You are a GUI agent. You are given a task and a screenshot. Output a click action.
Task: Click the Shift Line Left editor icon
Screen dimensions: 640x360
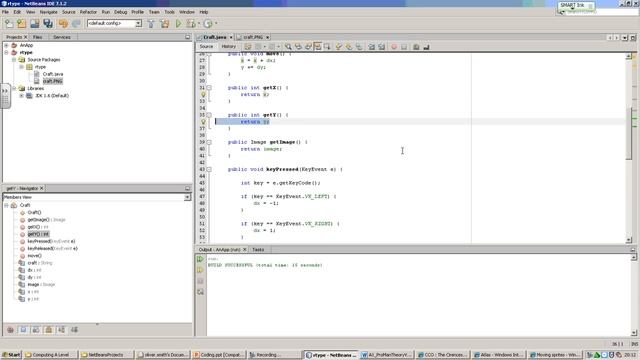click(371, 47)
